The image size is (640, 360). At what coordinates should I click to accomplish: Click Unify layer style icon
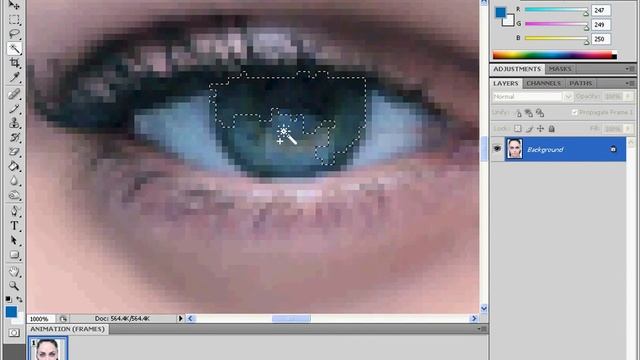coord(540,113)
